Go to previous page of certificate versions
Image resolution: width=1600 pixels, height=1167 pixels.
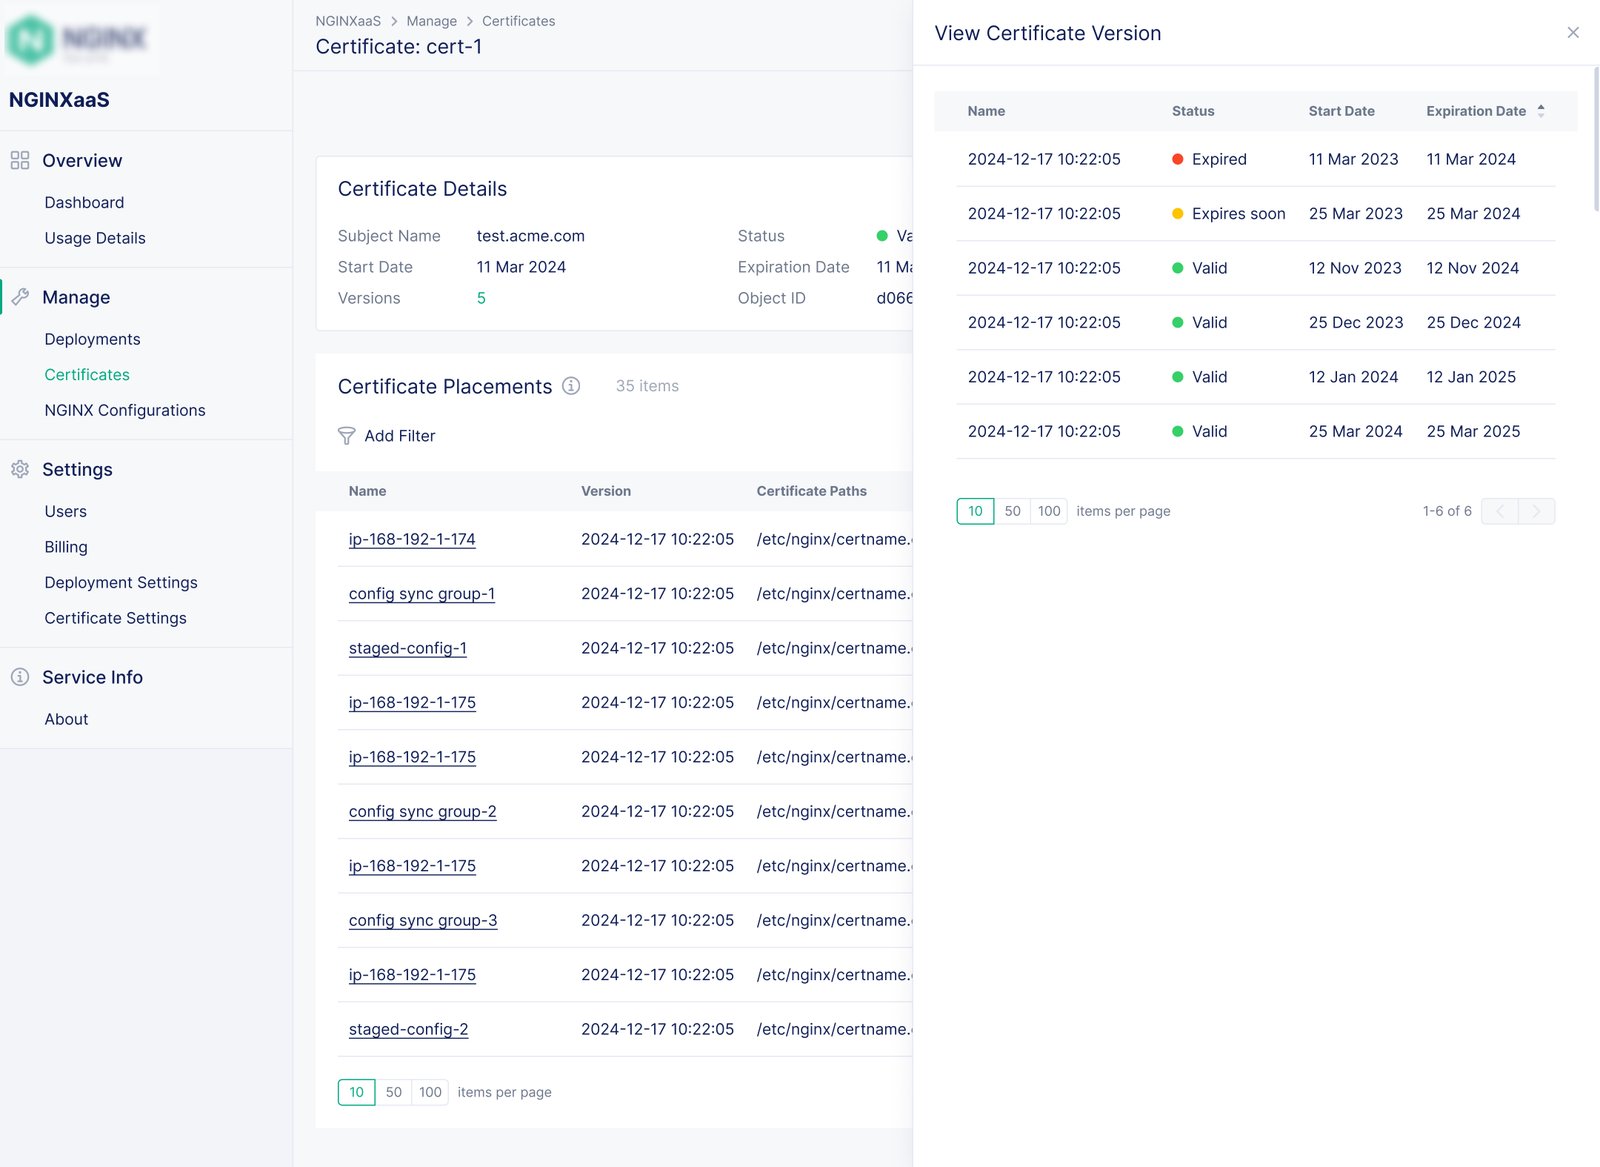pos(1500,511)
